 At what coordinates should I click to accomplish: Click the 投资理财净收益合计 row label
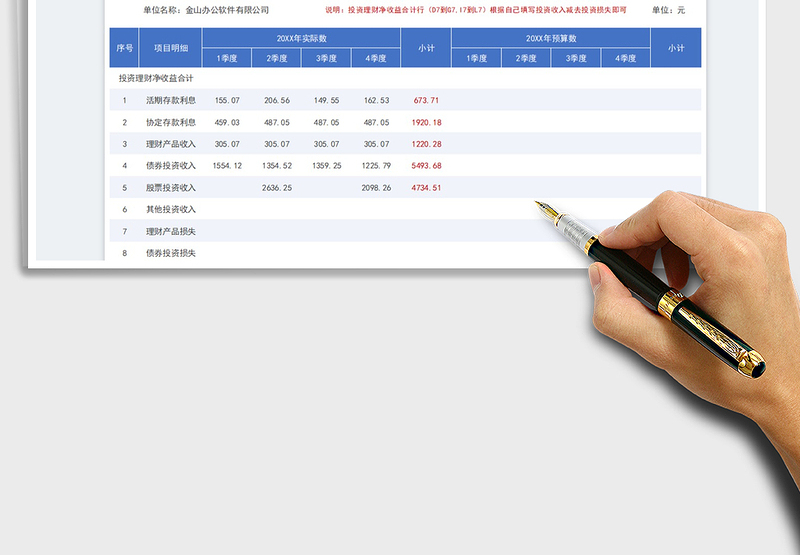(156, 78)
